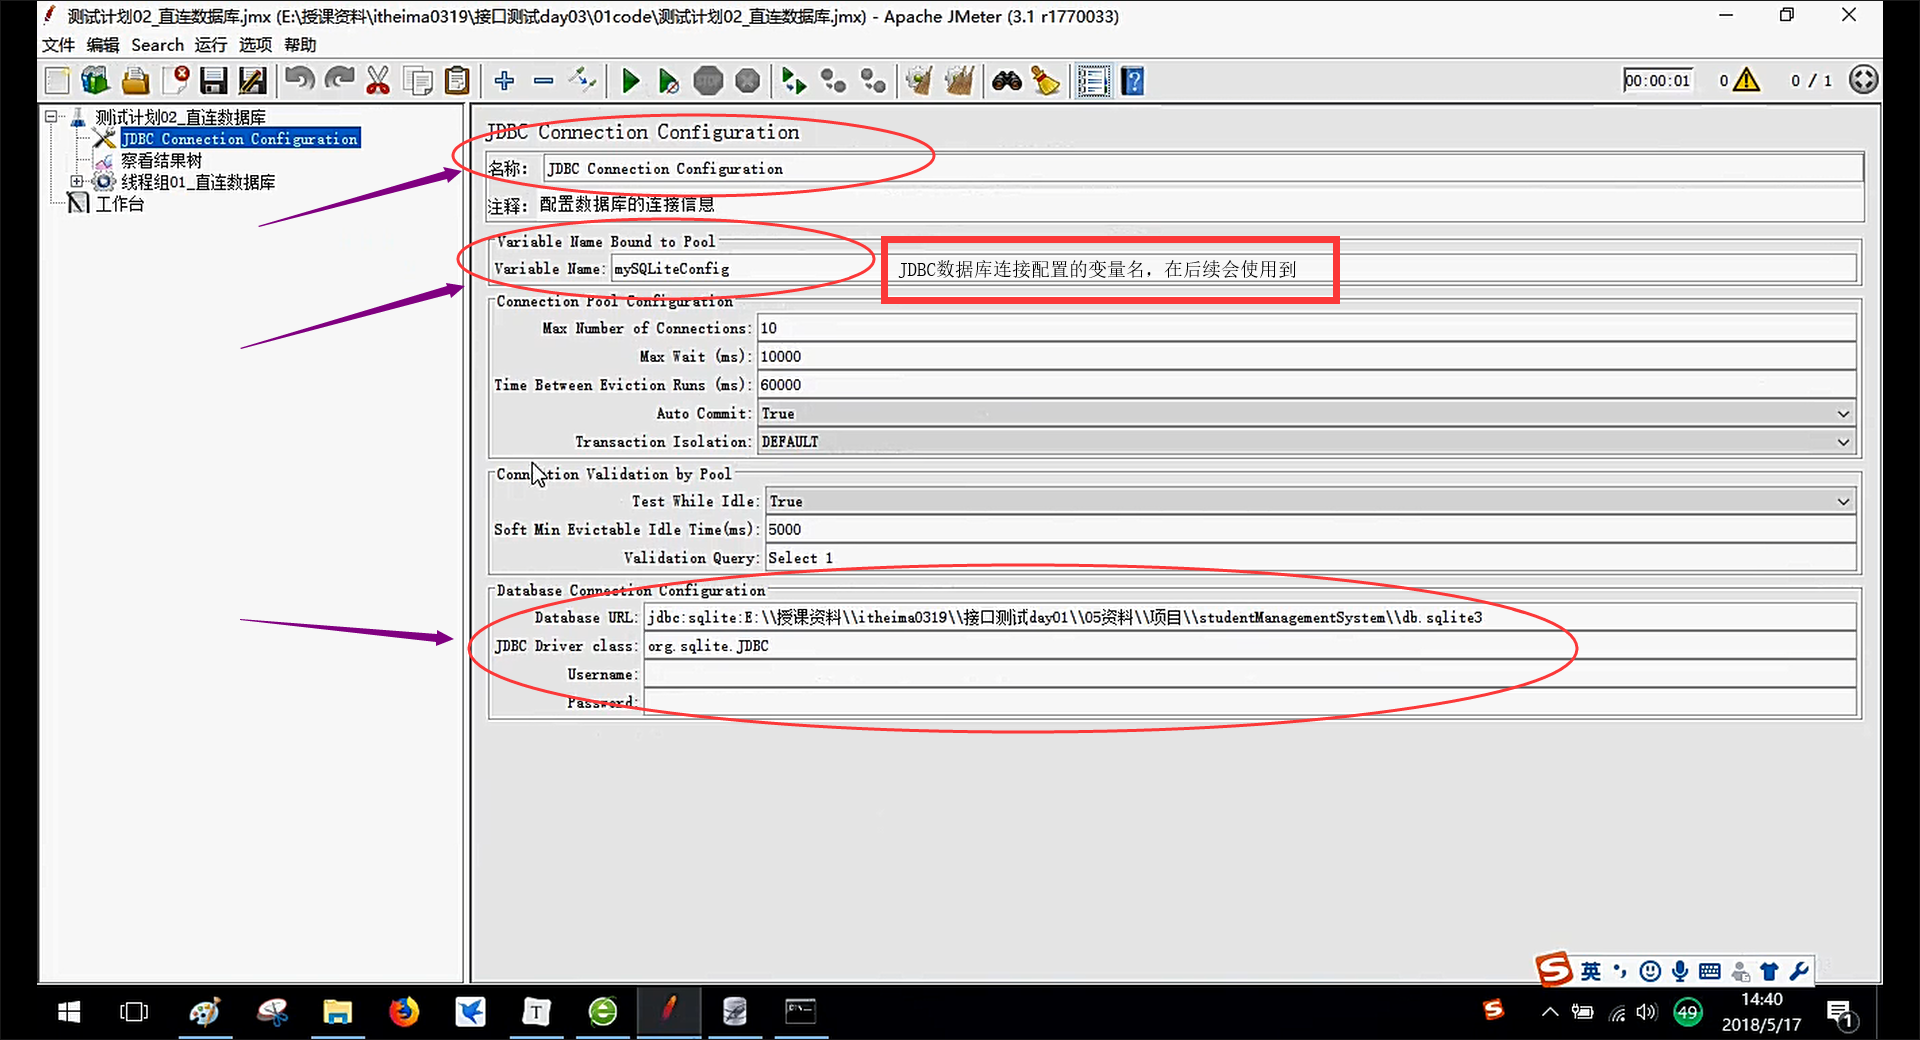Undo the last change in the toolbar
Image resolution: width=1920 pixels, height=1040 pixels.
click(x=299, y=81)
